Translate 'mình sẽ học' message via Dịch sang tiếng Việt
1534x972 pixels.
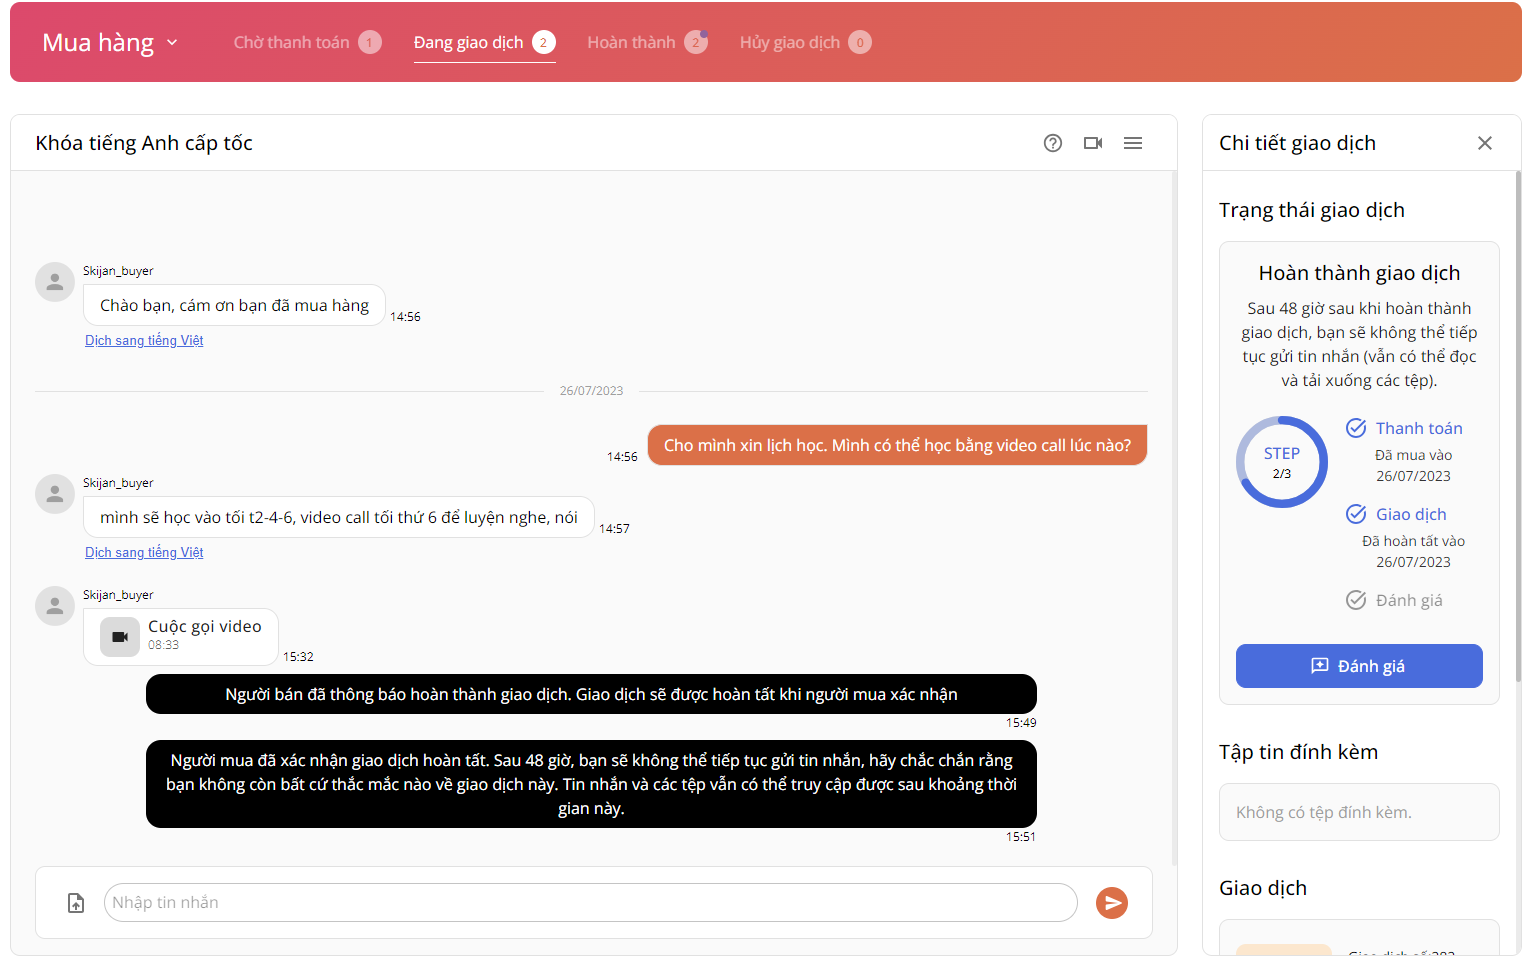click(x=144, y=552)
